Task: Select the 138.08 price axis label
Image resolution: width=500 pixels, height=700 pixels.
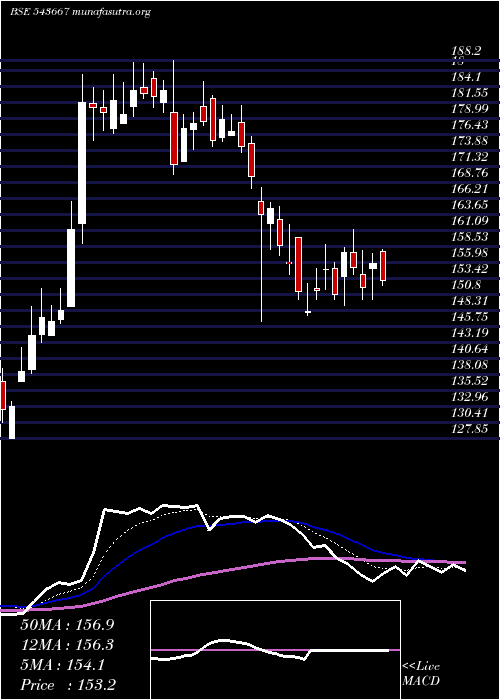Action: [469, 365]
